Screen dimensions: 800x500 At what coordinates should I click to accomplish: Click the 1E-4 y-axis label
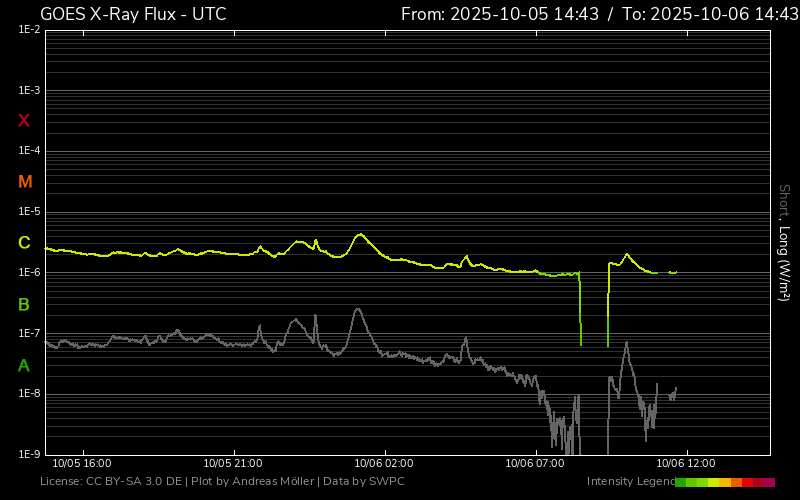(29, 151)
